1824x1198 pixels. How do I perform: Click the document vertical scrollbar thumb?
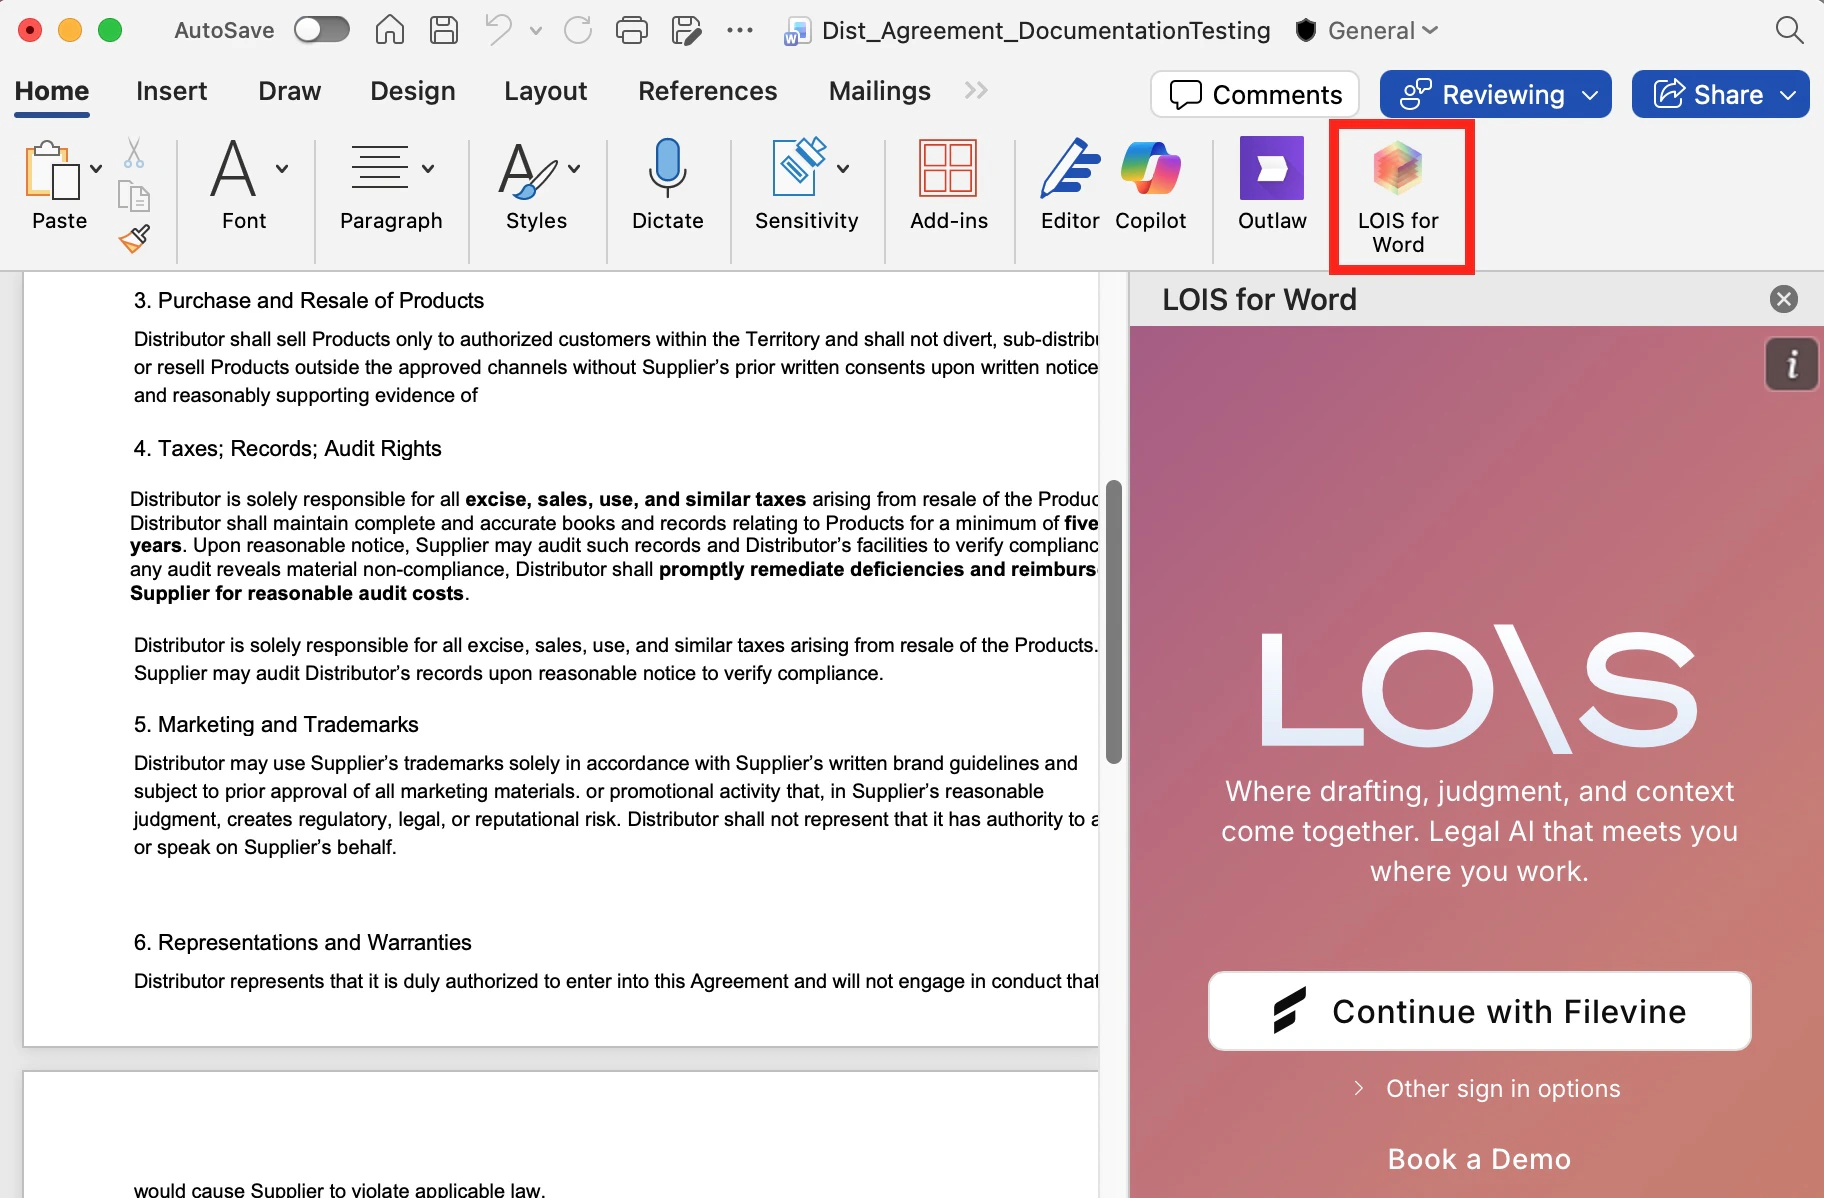[x=1113, y=622]
